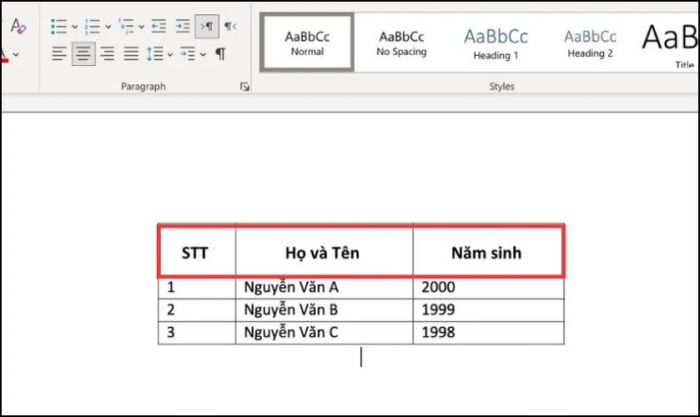
Task: Open the numbering library dropdown arrow
Action: point(108,27)
